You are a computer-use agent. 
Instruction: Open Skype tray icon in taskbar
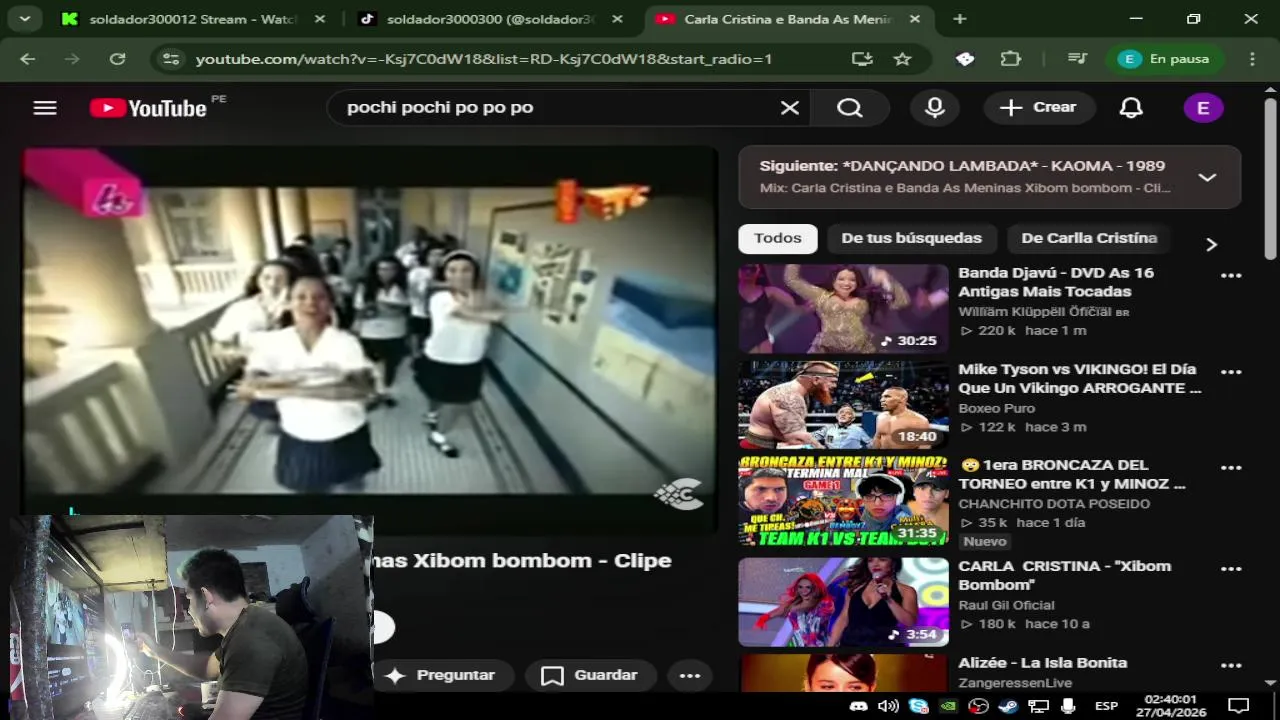918,706
